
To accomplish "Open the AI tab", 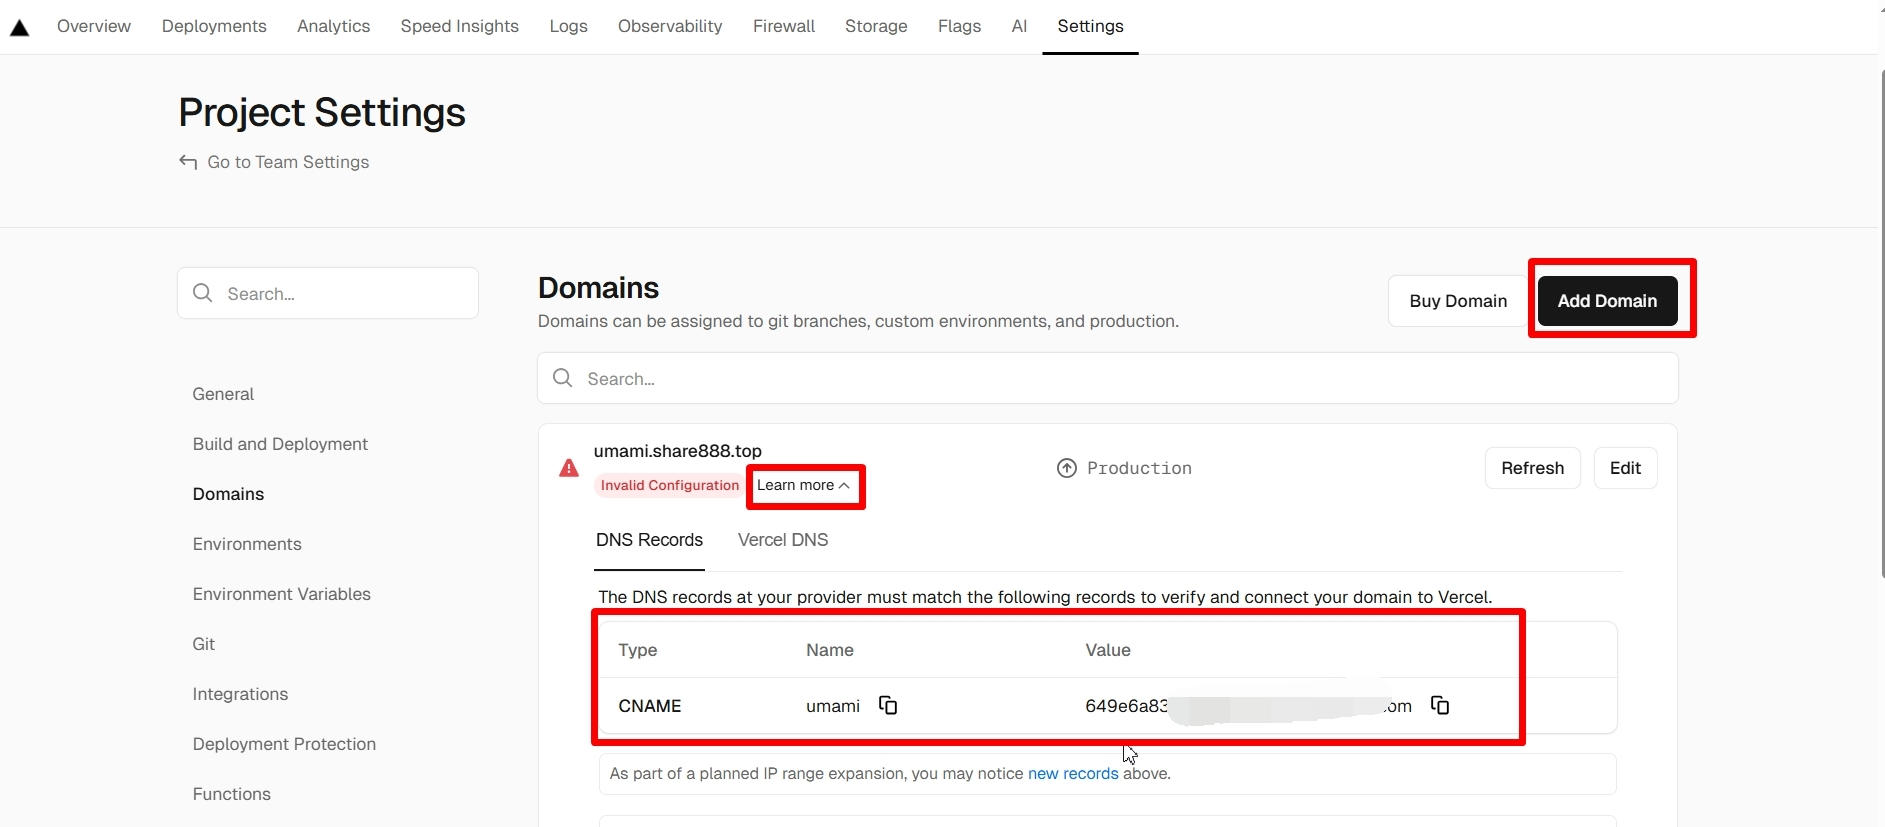I will click(x=1019, y=26).
